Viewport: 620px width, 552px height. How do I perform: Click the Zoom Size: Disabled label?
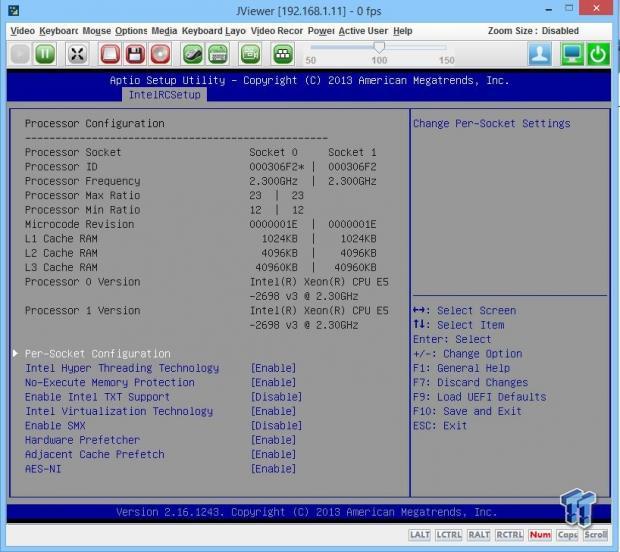tap(533, 31)
